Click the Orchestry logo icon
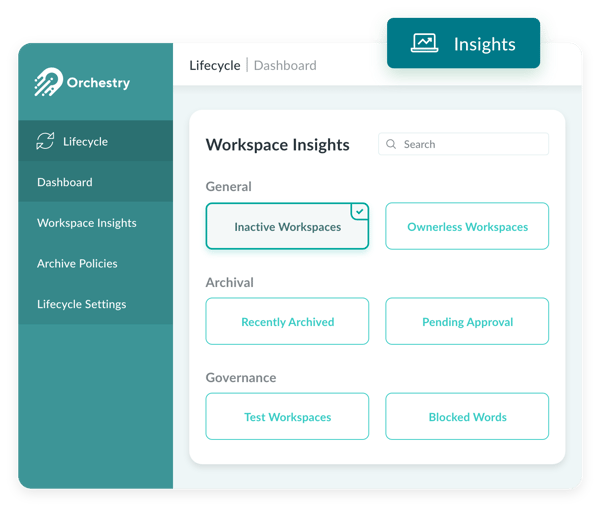 pyautogui.click(x=48, y=82)
